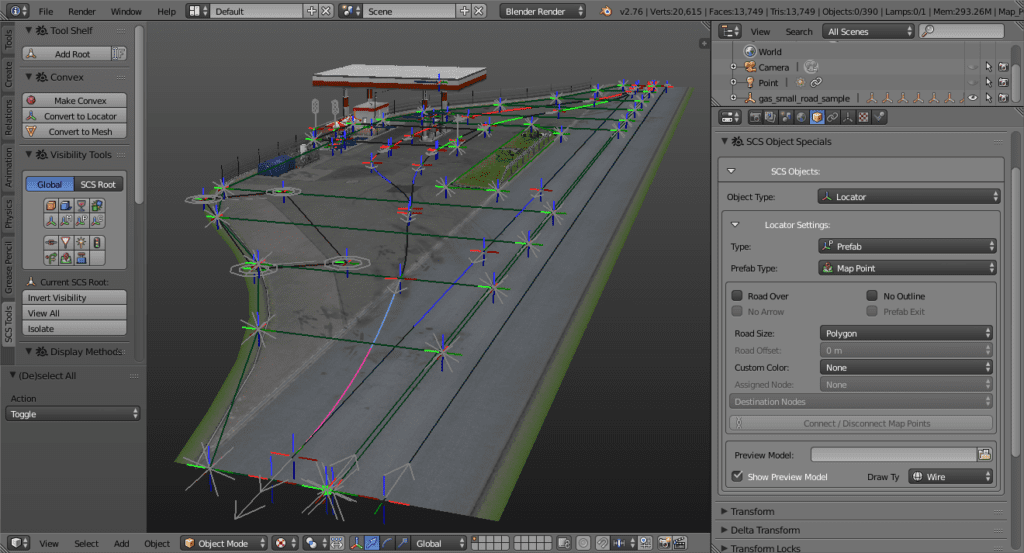Click the Object Constraints chain icon

pos(832,117)
